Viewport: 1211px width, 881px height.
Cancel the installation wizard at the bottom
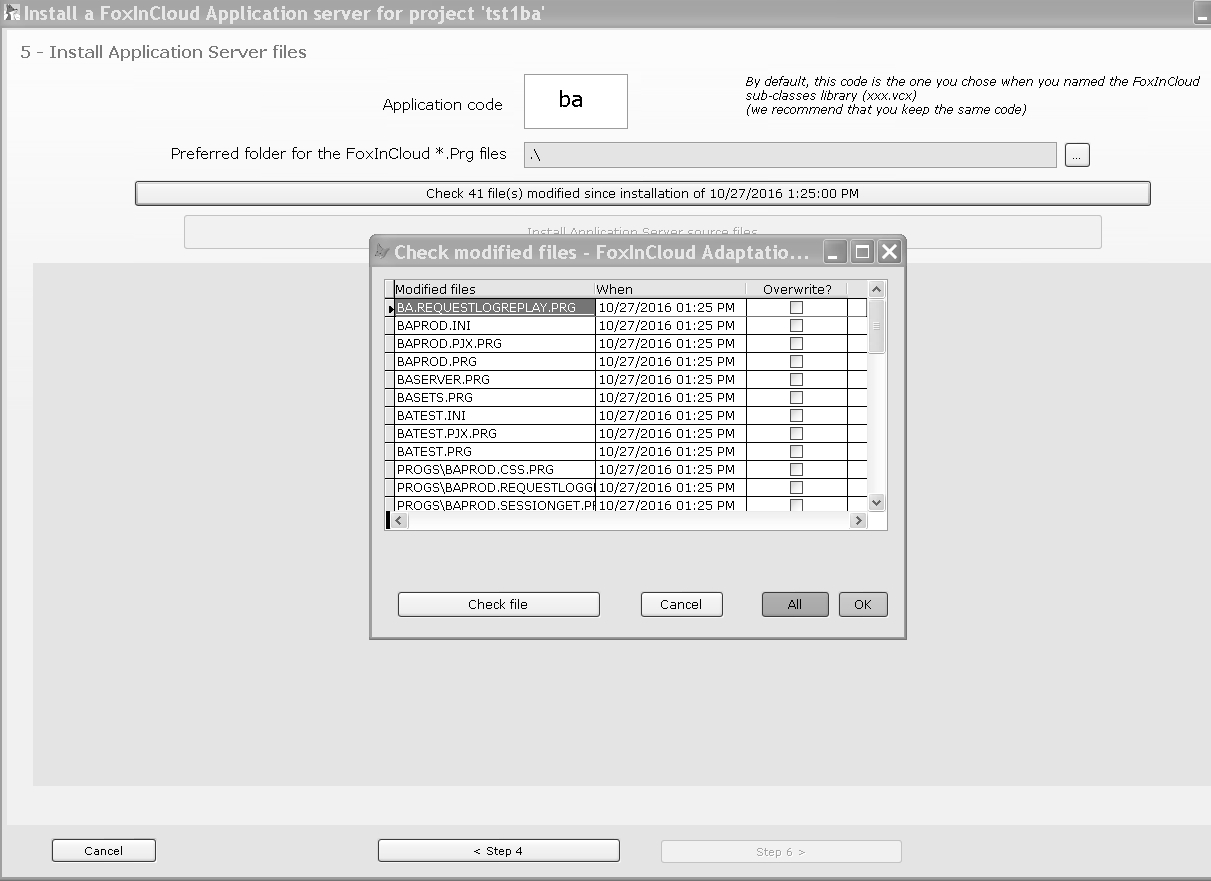click(104, 851)
